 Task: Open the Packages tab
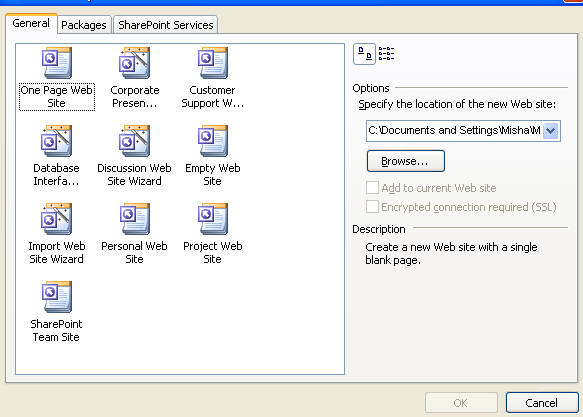(84, 25)
